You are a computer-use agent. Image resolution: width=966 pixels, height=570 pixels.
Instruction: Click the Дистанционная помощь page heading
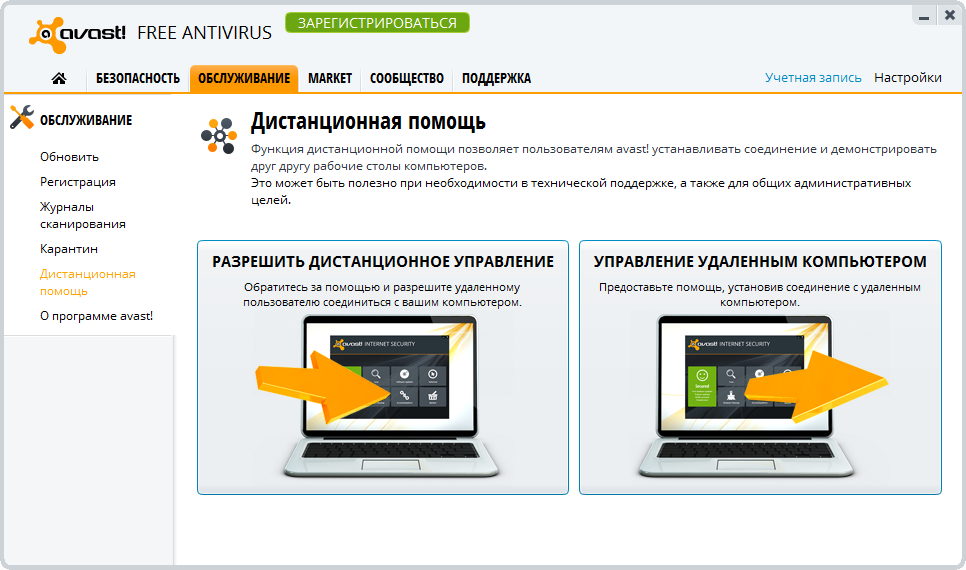click(368, 122)
